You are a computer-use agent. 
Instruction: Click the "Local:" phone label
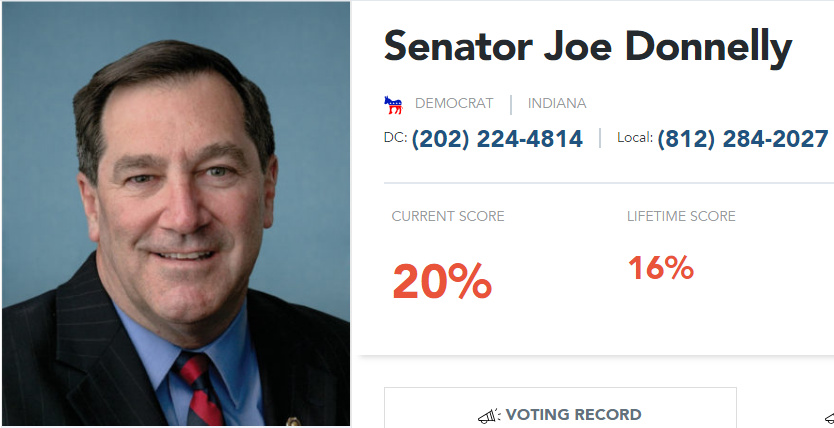pos(635,138)
